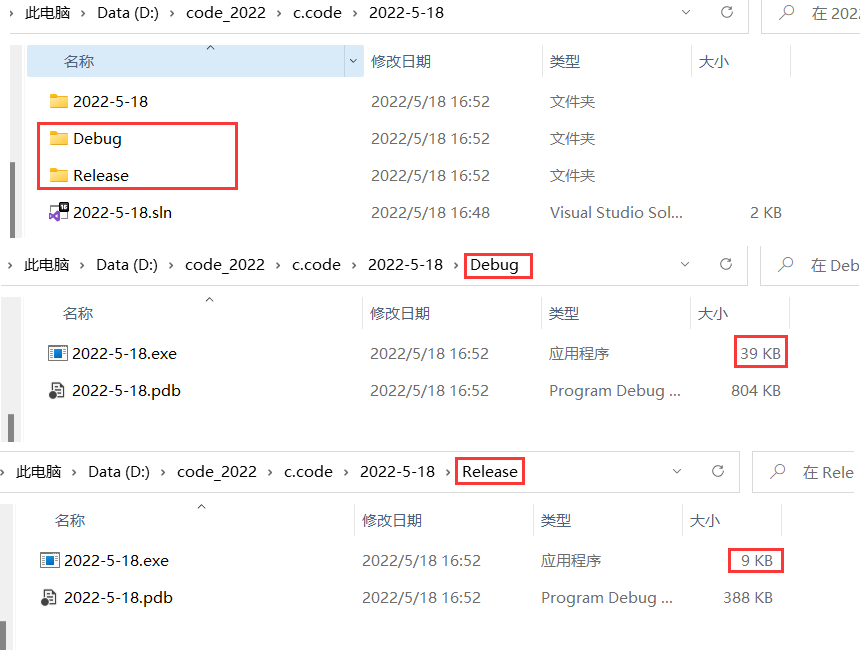Click the scrollbar thumb in Debug window's left pane
861x657 pixels.
tap(11, 427)
